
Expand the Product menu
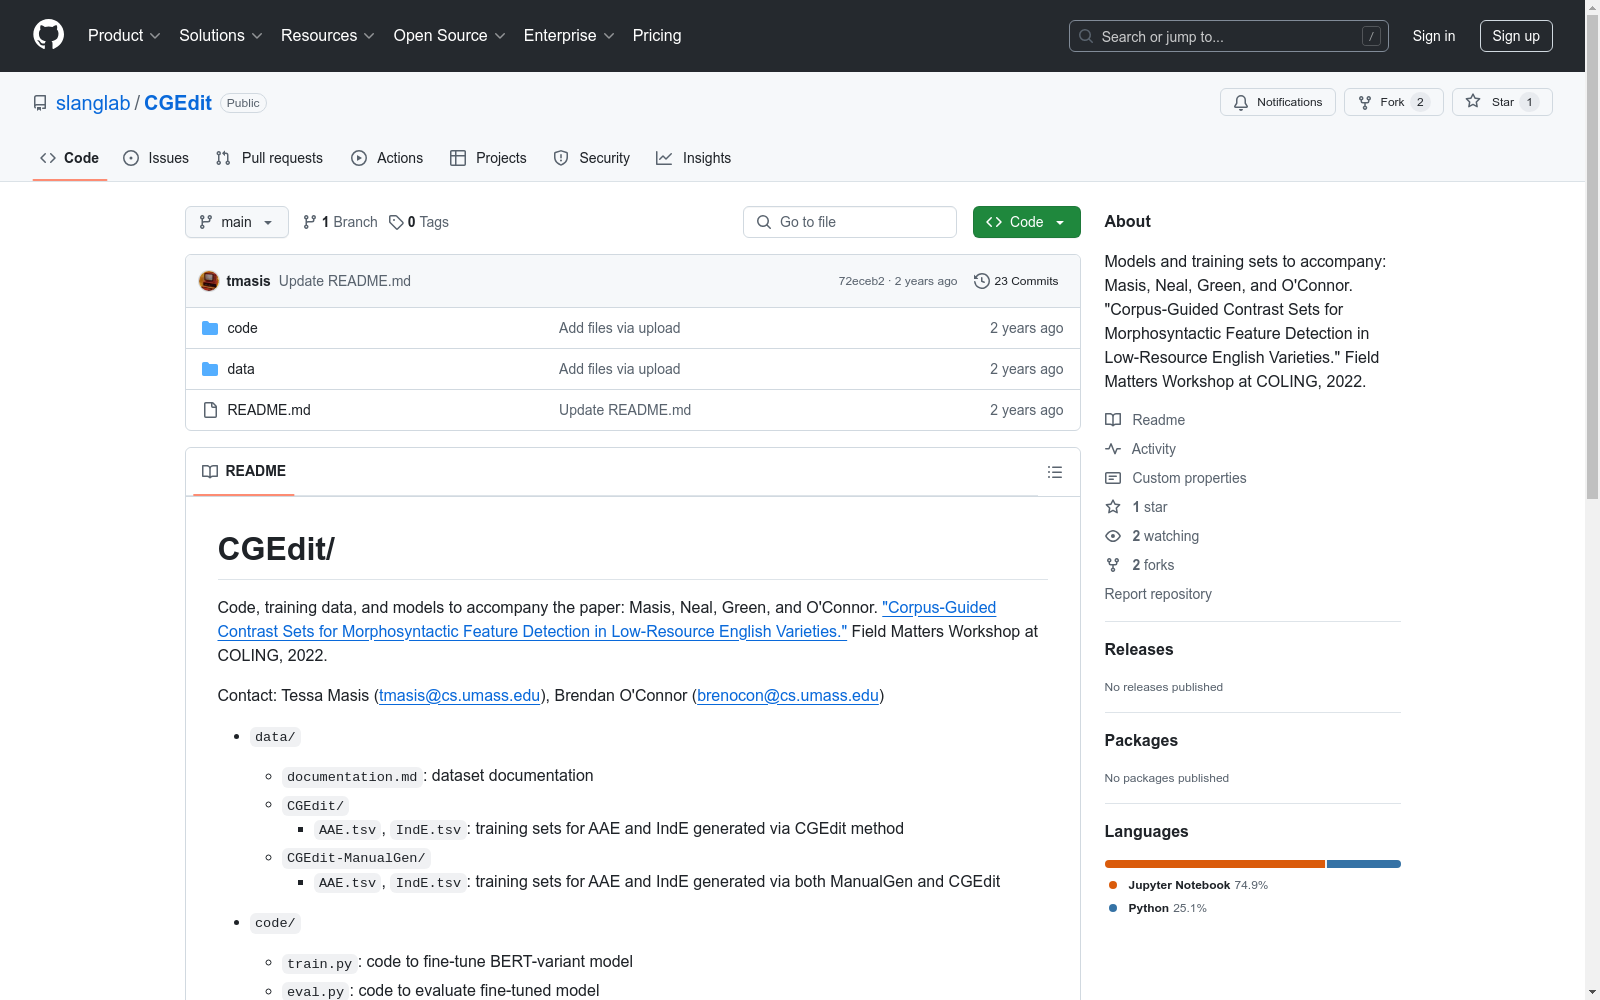click(124, 35)
